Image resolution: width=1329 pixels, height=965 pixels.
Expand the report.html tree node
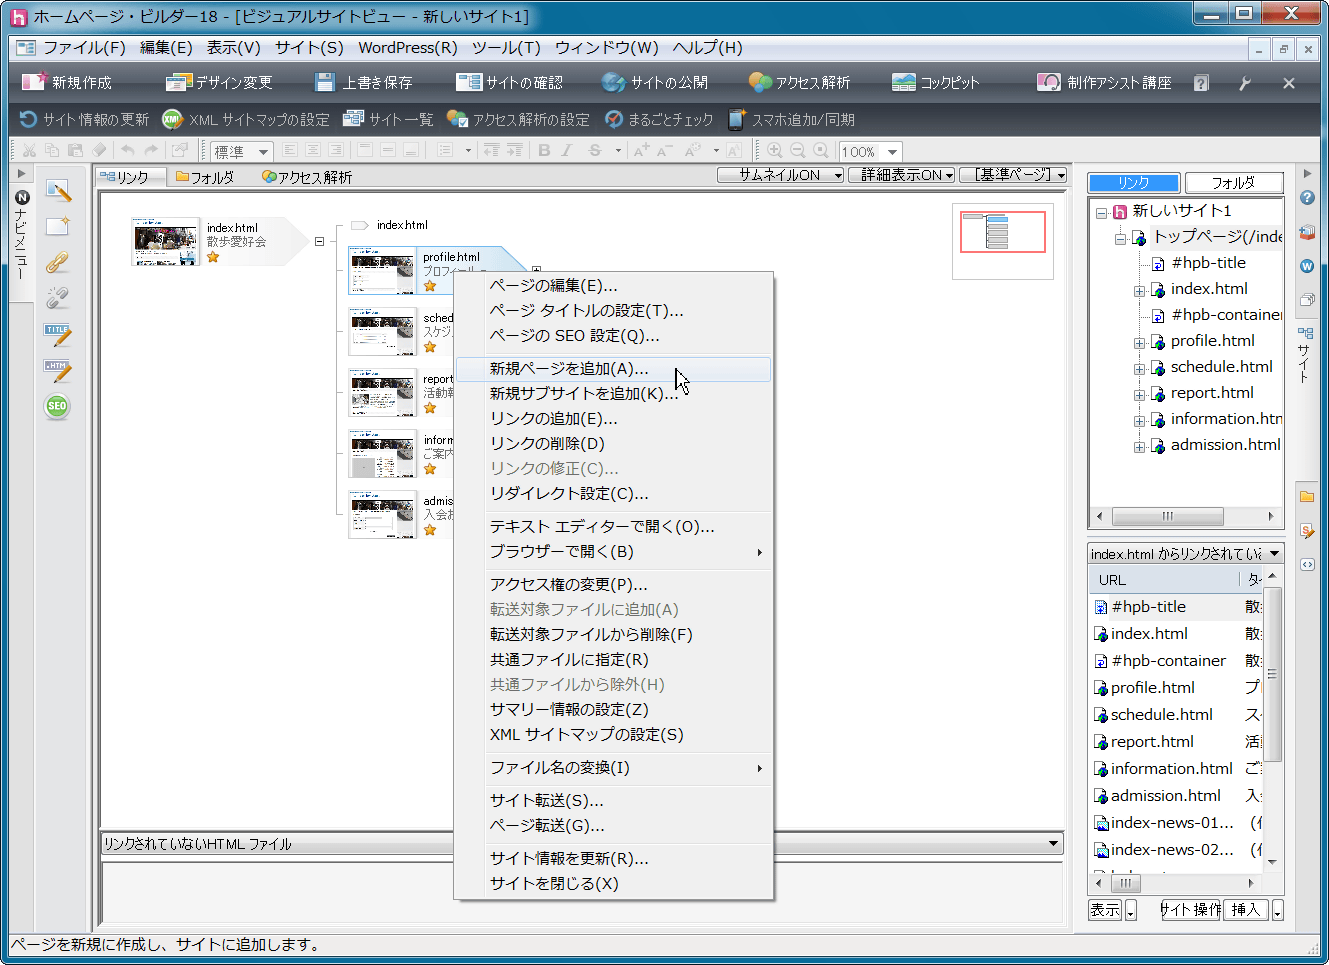point(1139,395)
